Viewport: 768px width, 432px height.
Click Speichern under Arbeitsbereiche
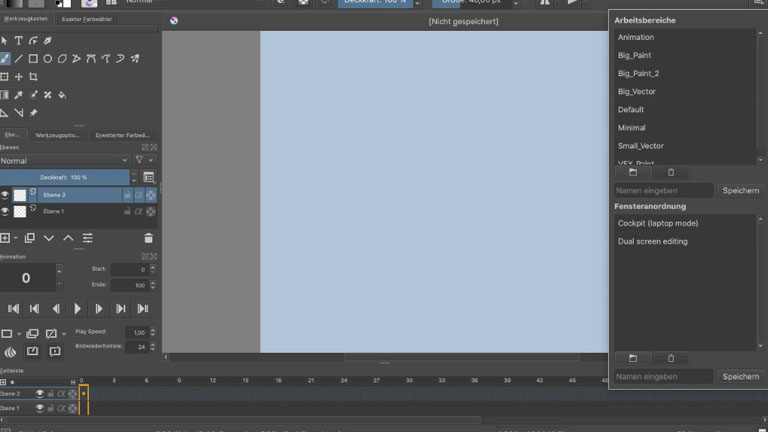point(741,190)
